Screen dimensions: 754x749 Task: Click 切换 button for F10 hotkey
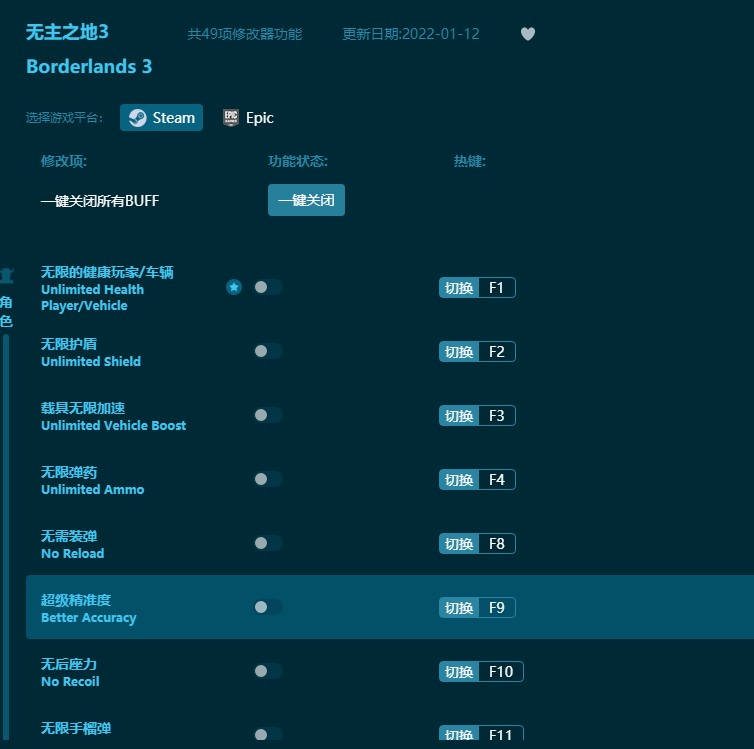pos(459,671)
